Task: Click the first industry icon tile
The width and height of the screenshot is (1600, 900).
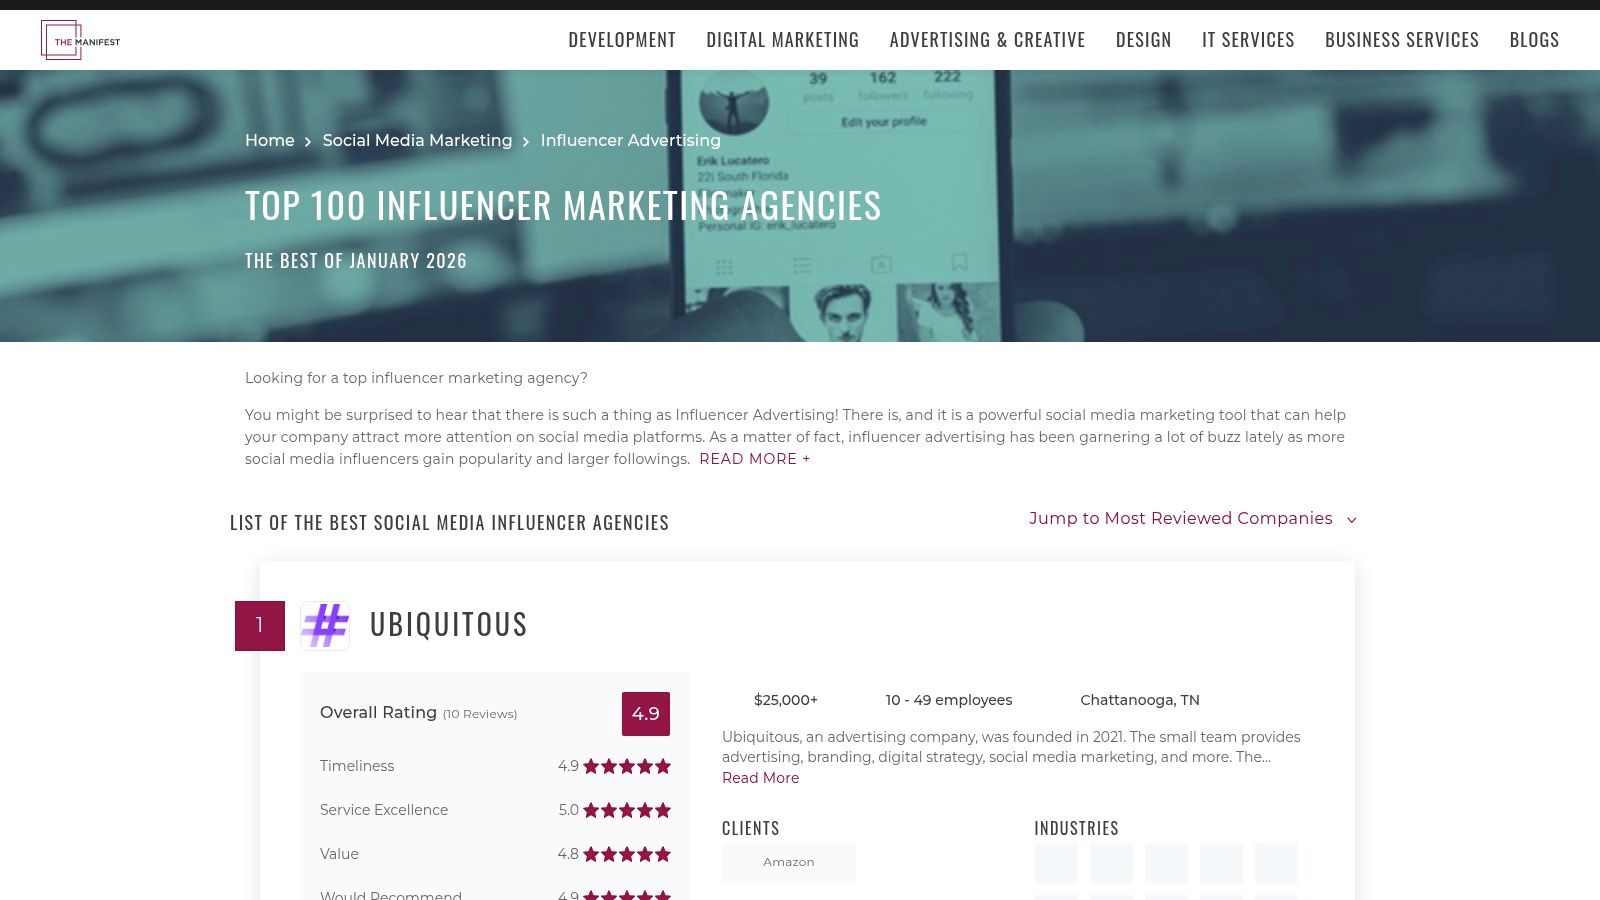Action: point(1056,863)
